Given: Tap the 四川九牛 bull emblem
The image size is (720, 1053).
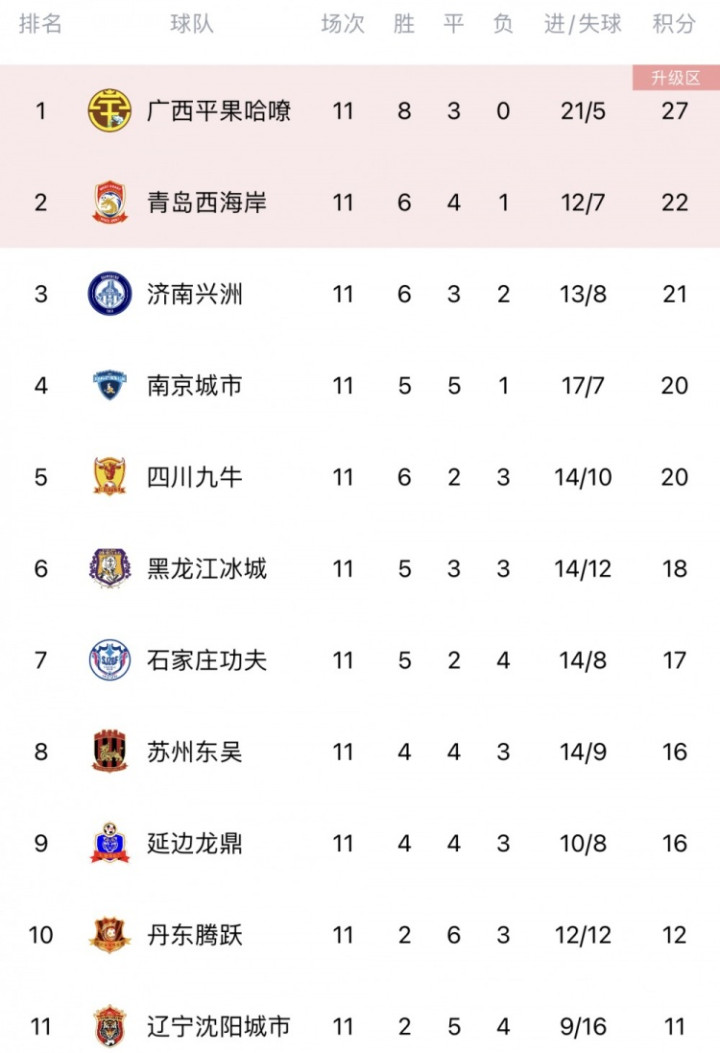Looking at the screenshot, I should pyautogui.click(x=109, y=477).
